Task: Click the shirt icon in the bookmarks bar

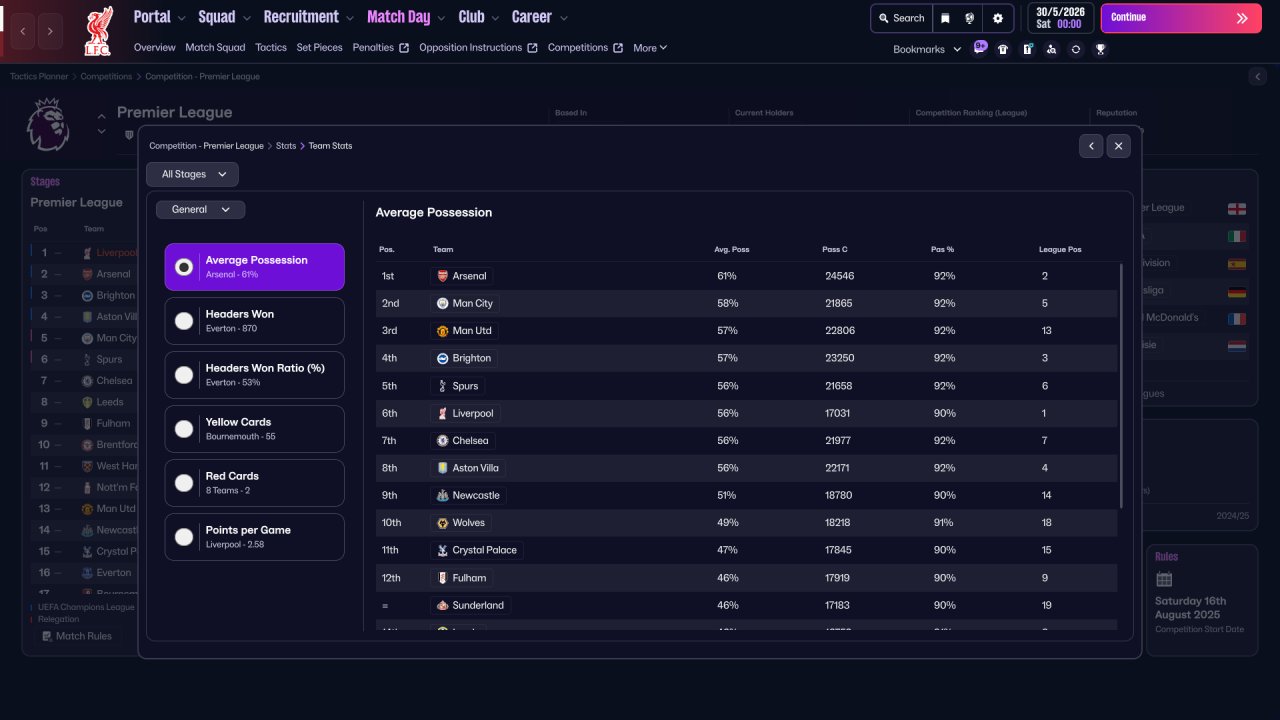Action: point(1003,49)
